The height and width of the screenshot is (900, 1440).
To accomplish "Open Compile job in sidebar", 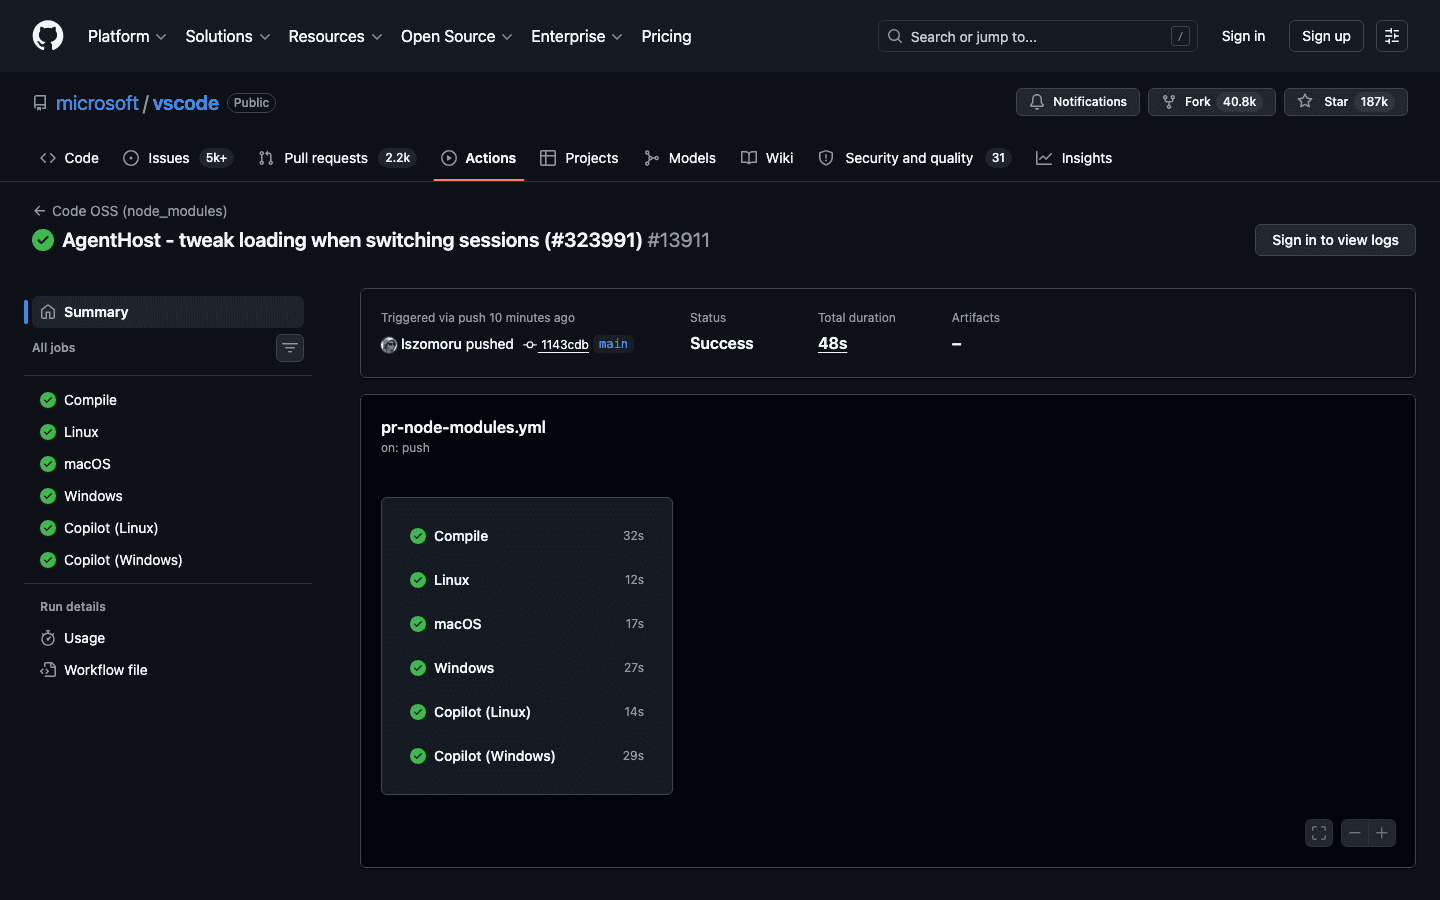I will [168, 400].
